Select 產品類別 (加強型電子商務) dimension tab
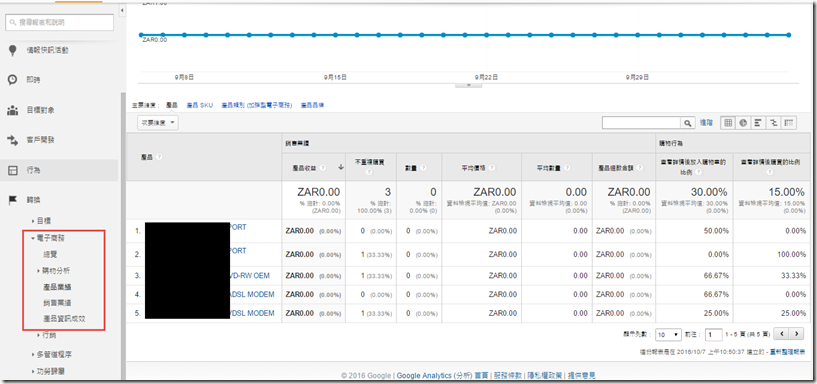 coord(257,105)
